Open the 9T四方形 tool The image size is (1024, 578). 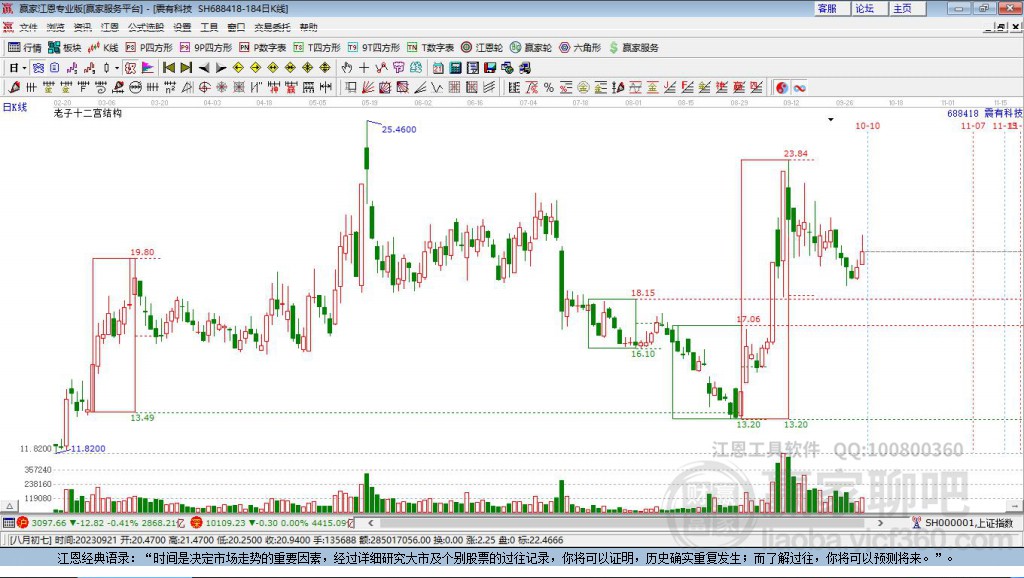(374, 48)
